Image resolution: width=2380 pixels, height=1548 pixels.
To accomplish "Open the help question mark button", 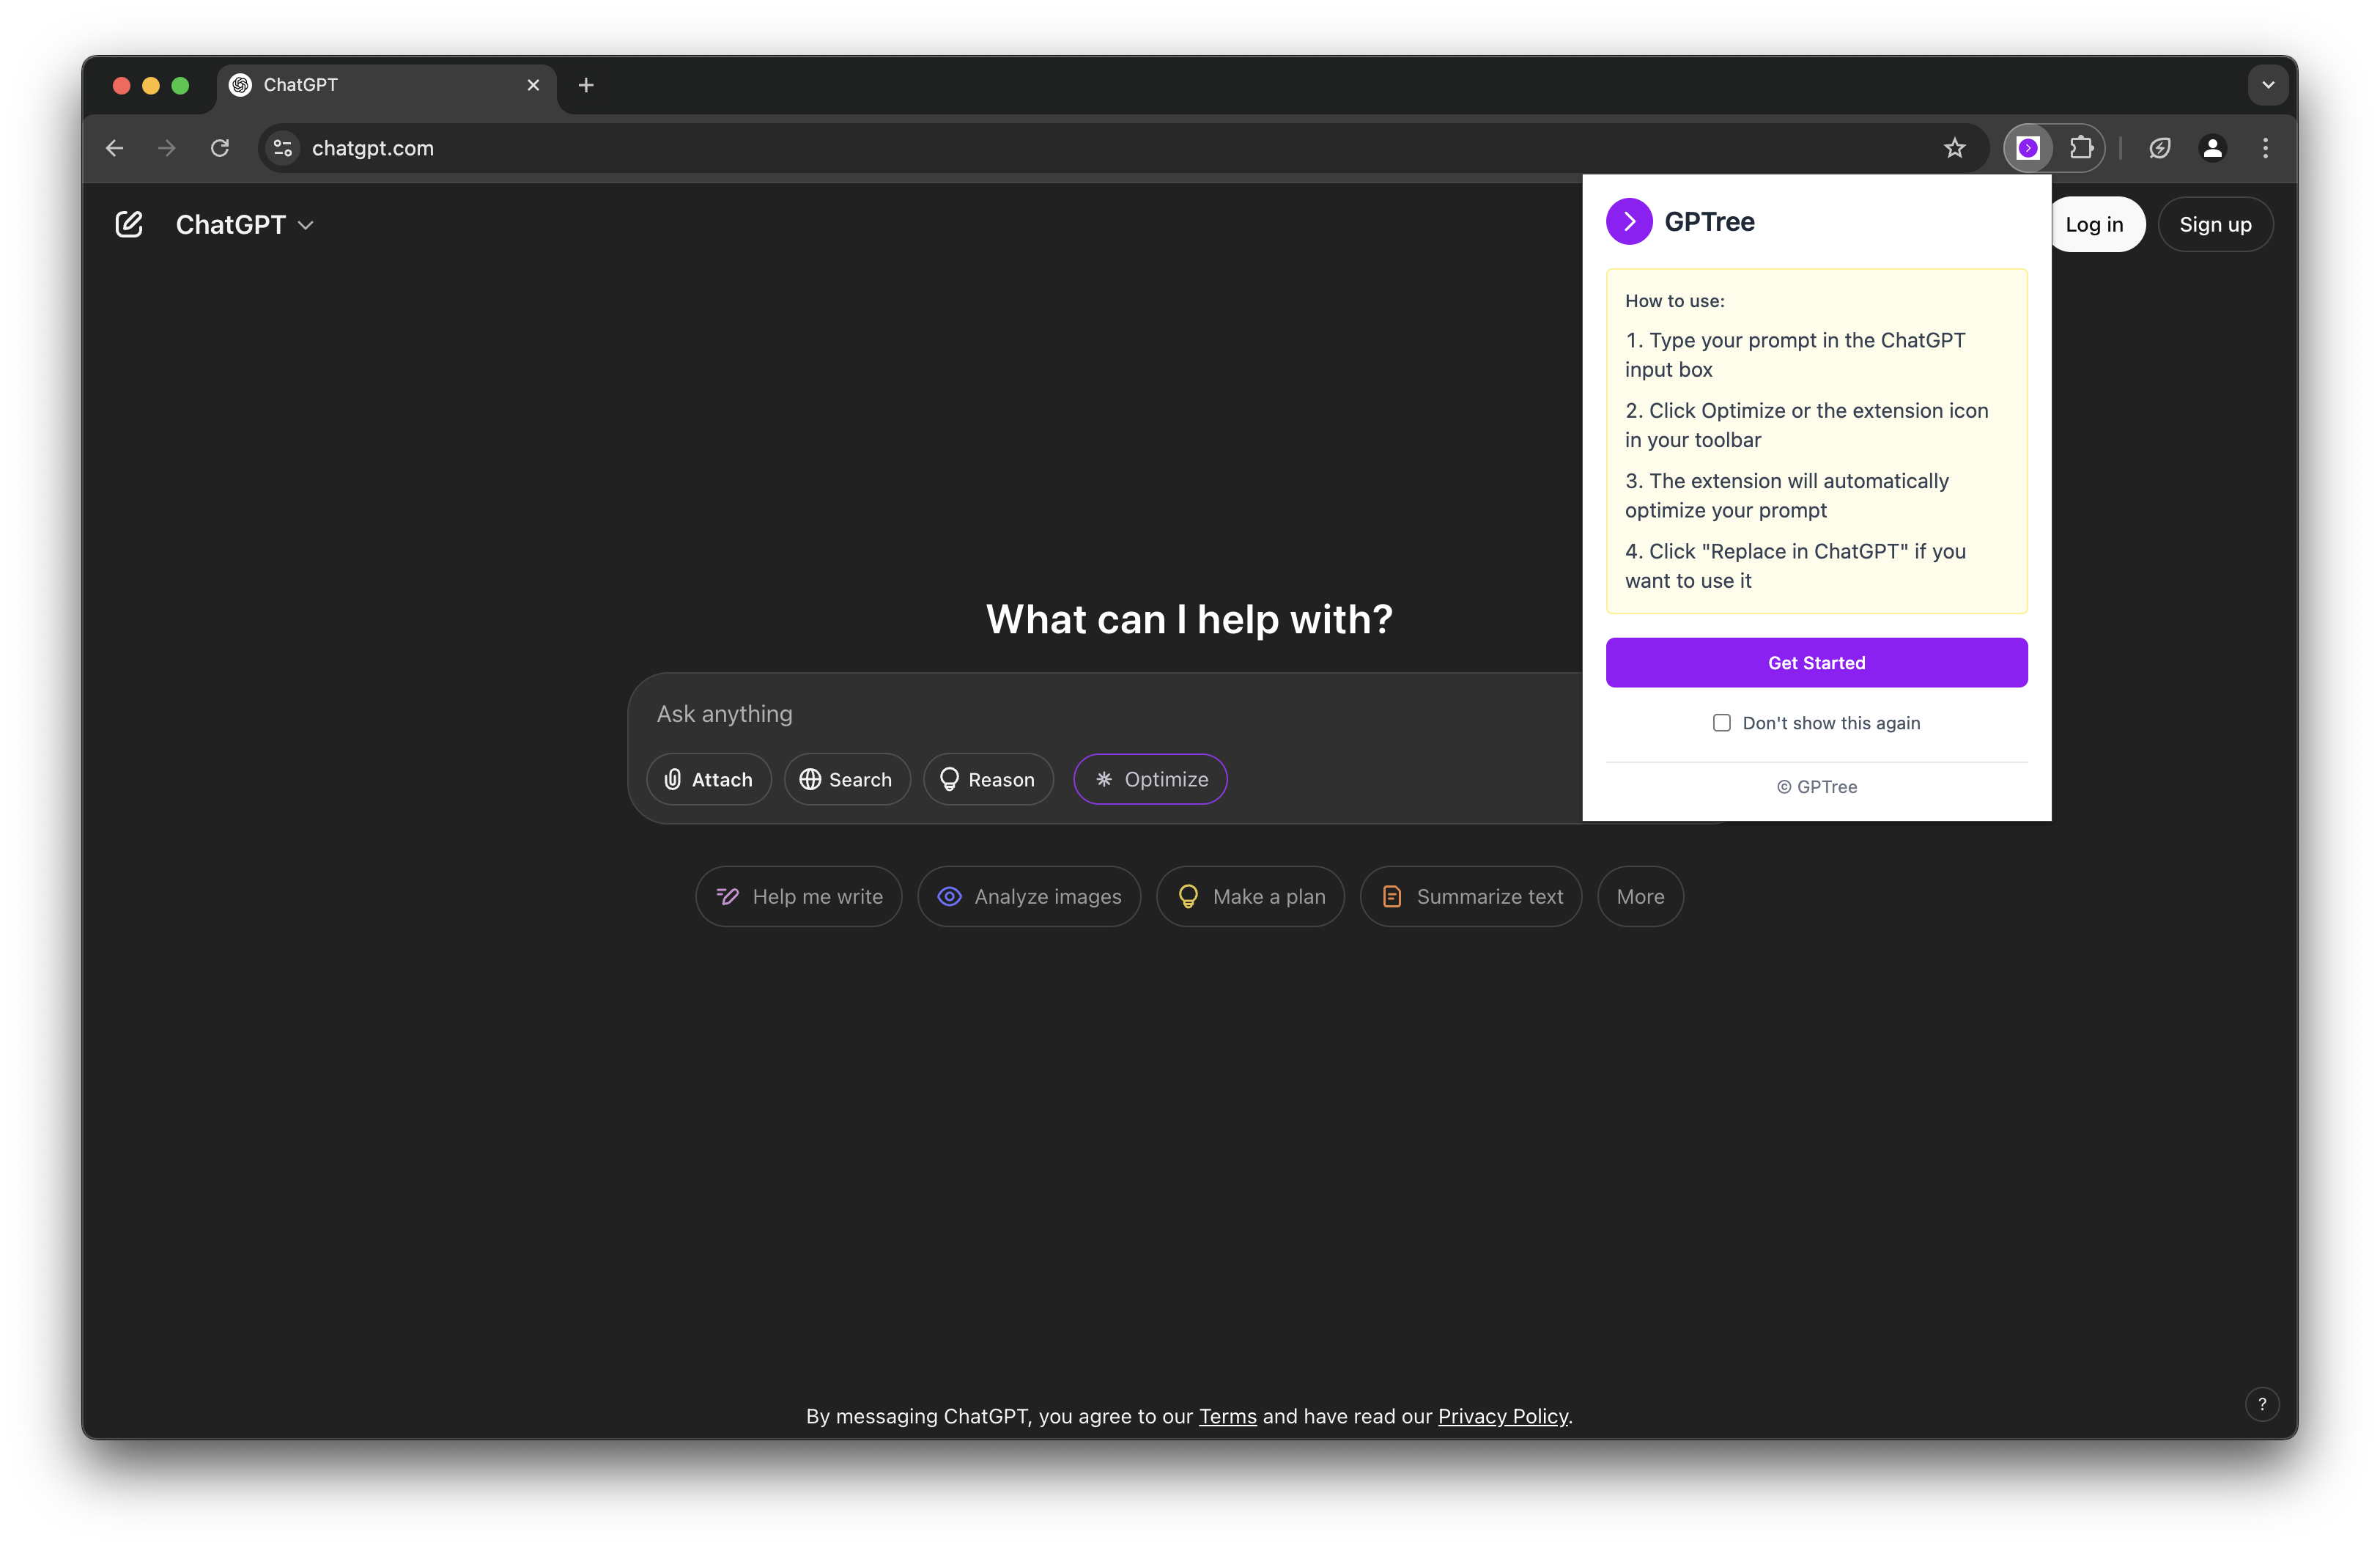I will point(2261,1404).
